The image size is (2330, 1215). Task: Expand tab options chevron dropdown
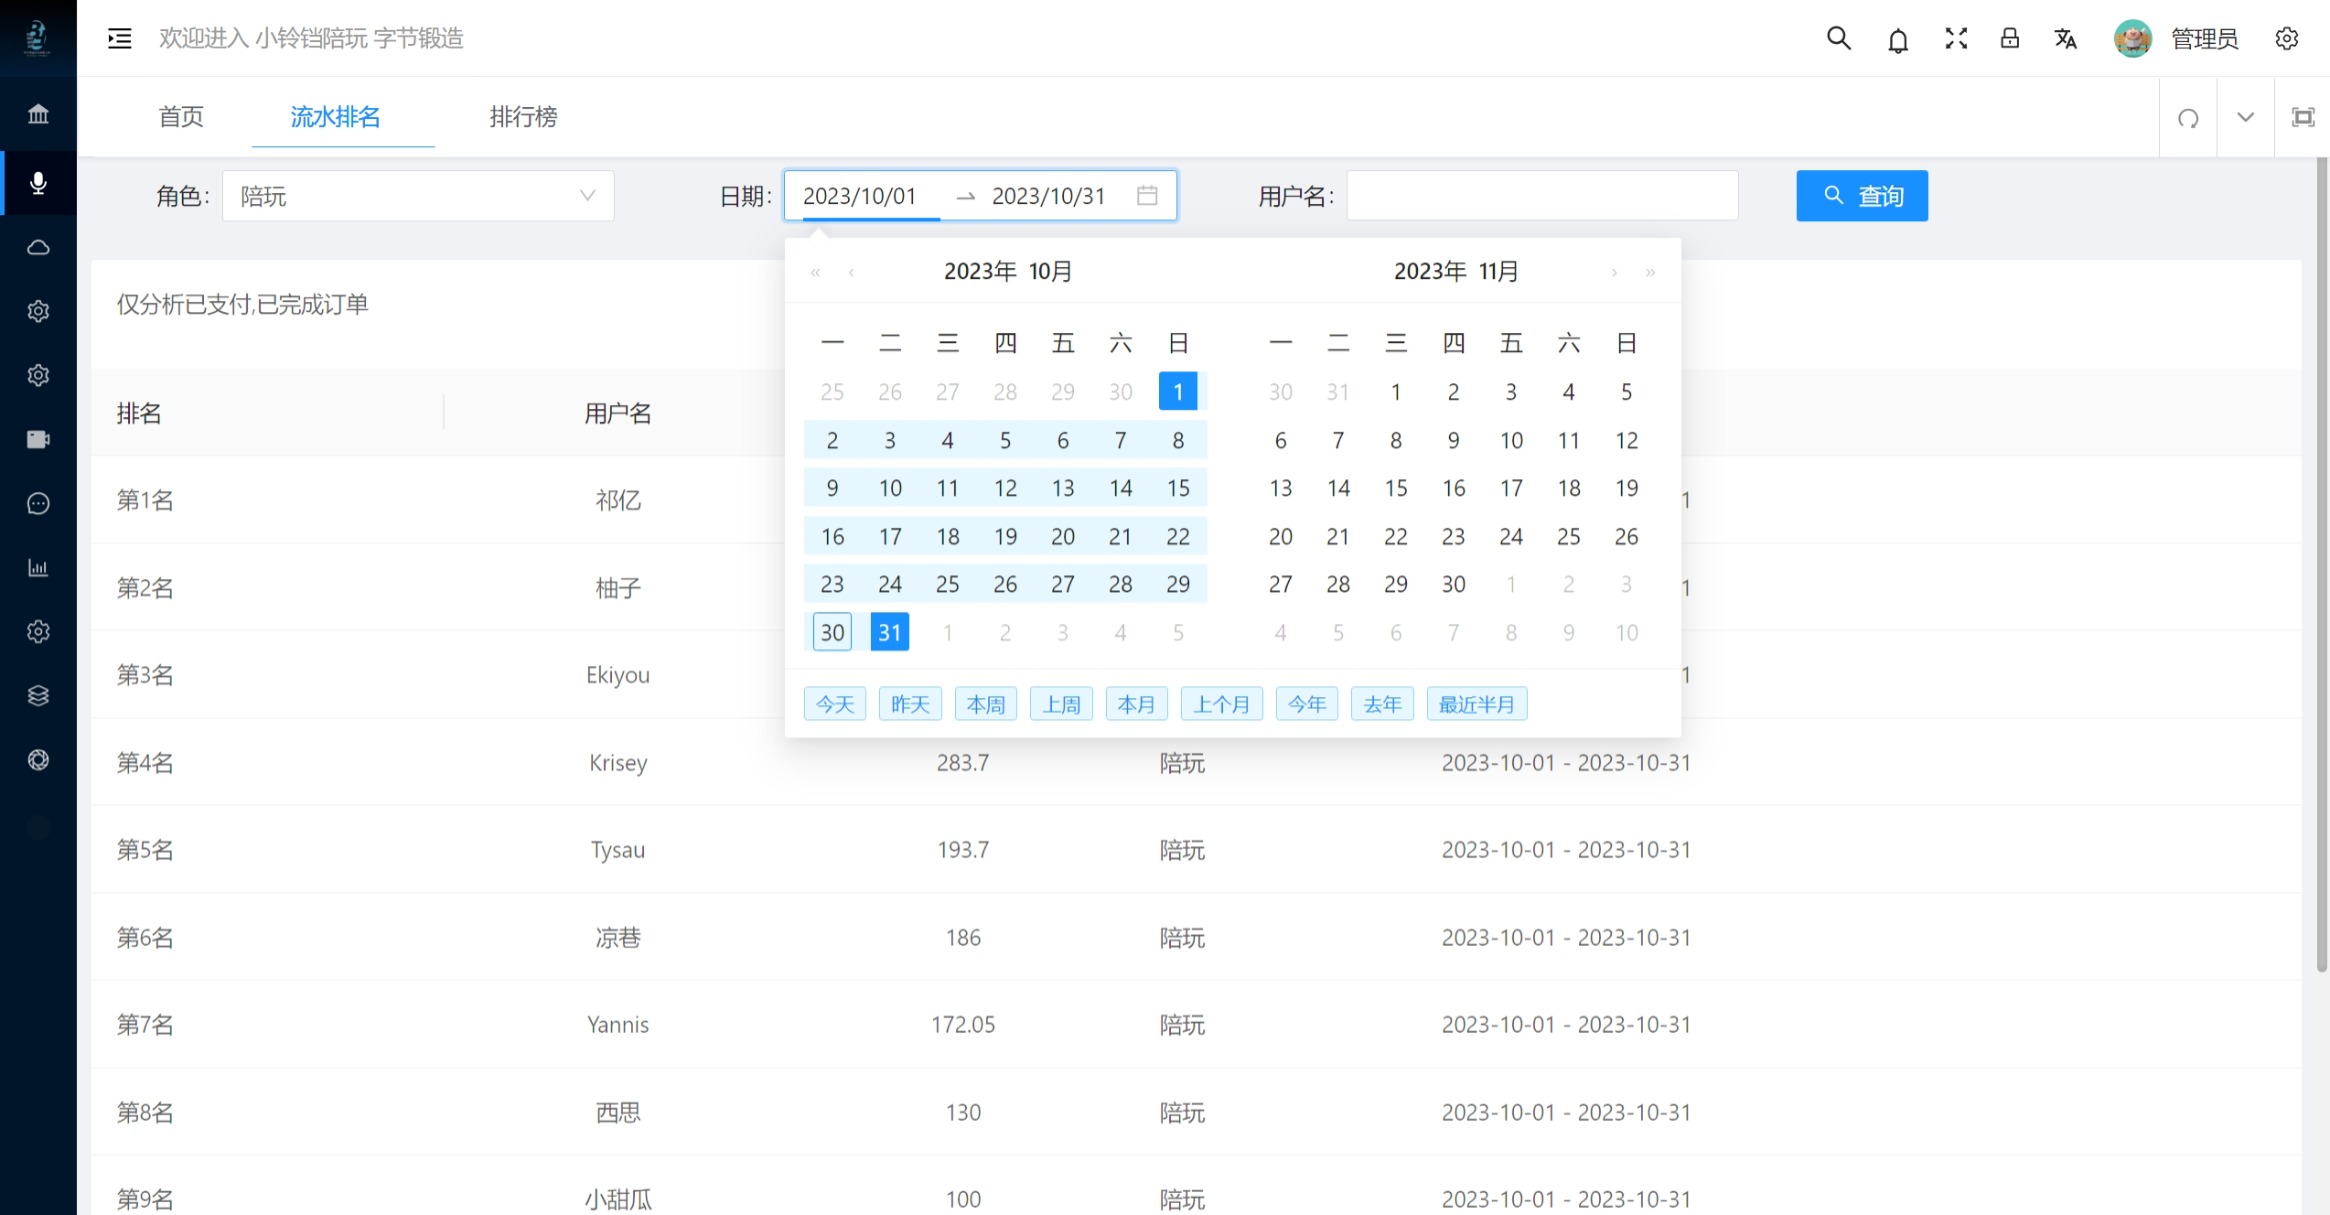(x=2245, y=117)
